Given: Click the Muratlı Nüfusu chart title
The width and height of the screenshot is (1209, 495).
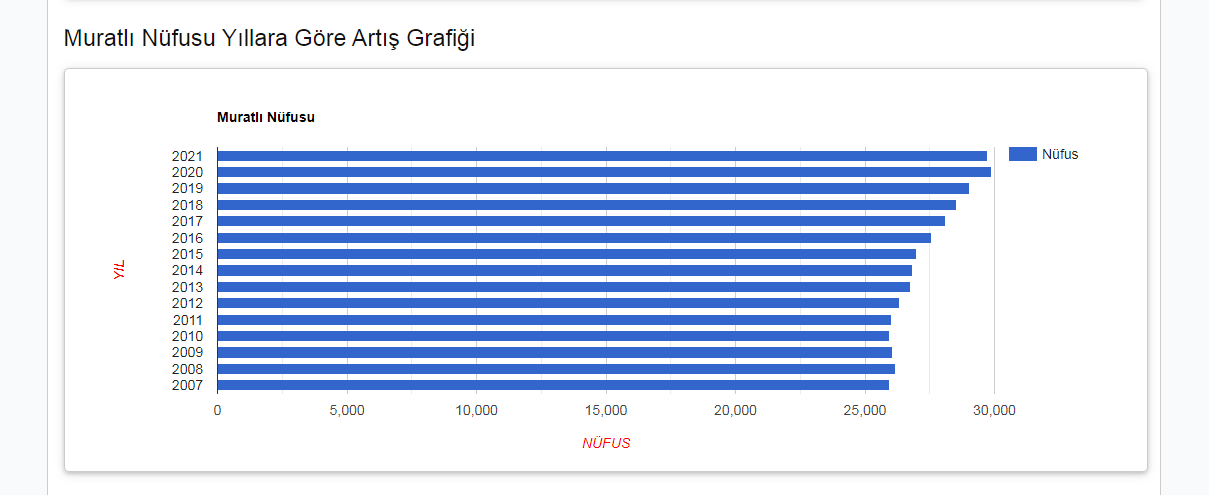Looking at the screenshot, I should (265, 117).
